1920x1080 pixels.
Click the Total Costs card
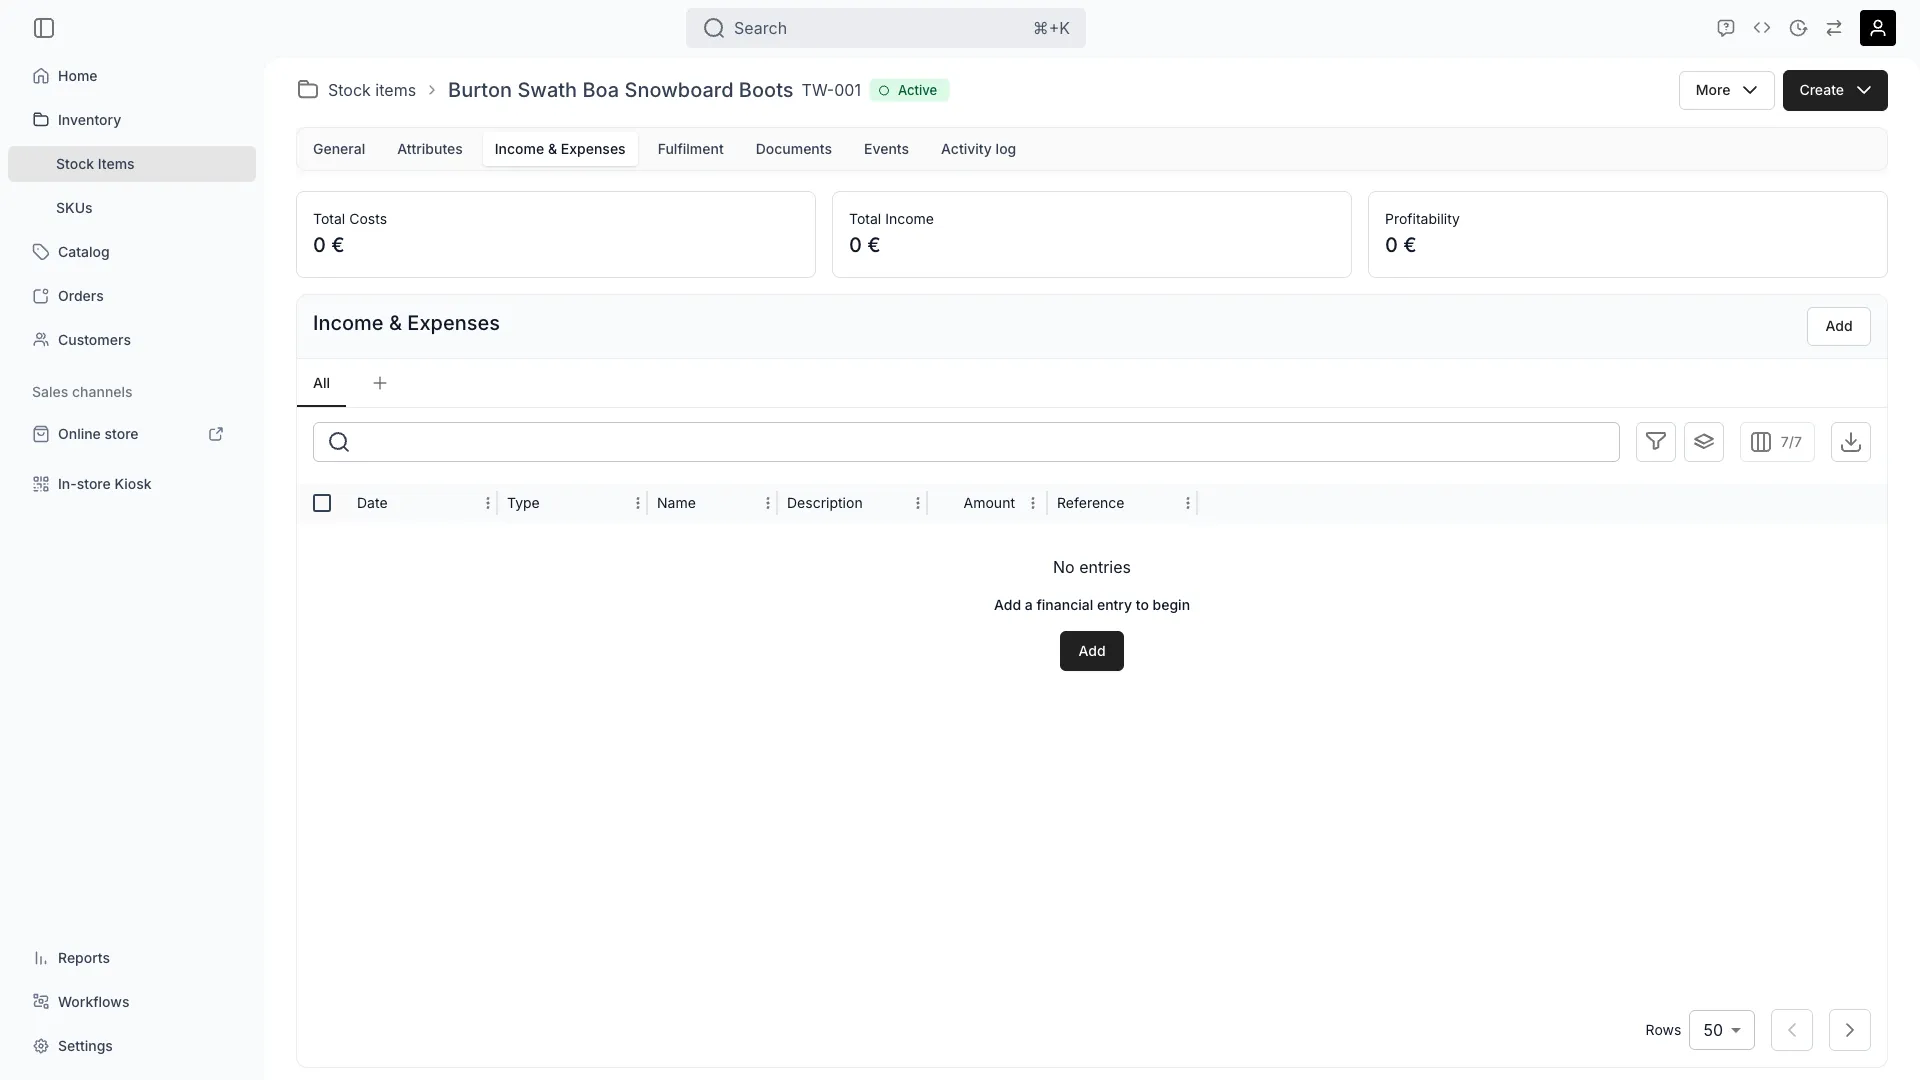pyautogui.click(x=556, y=234)
